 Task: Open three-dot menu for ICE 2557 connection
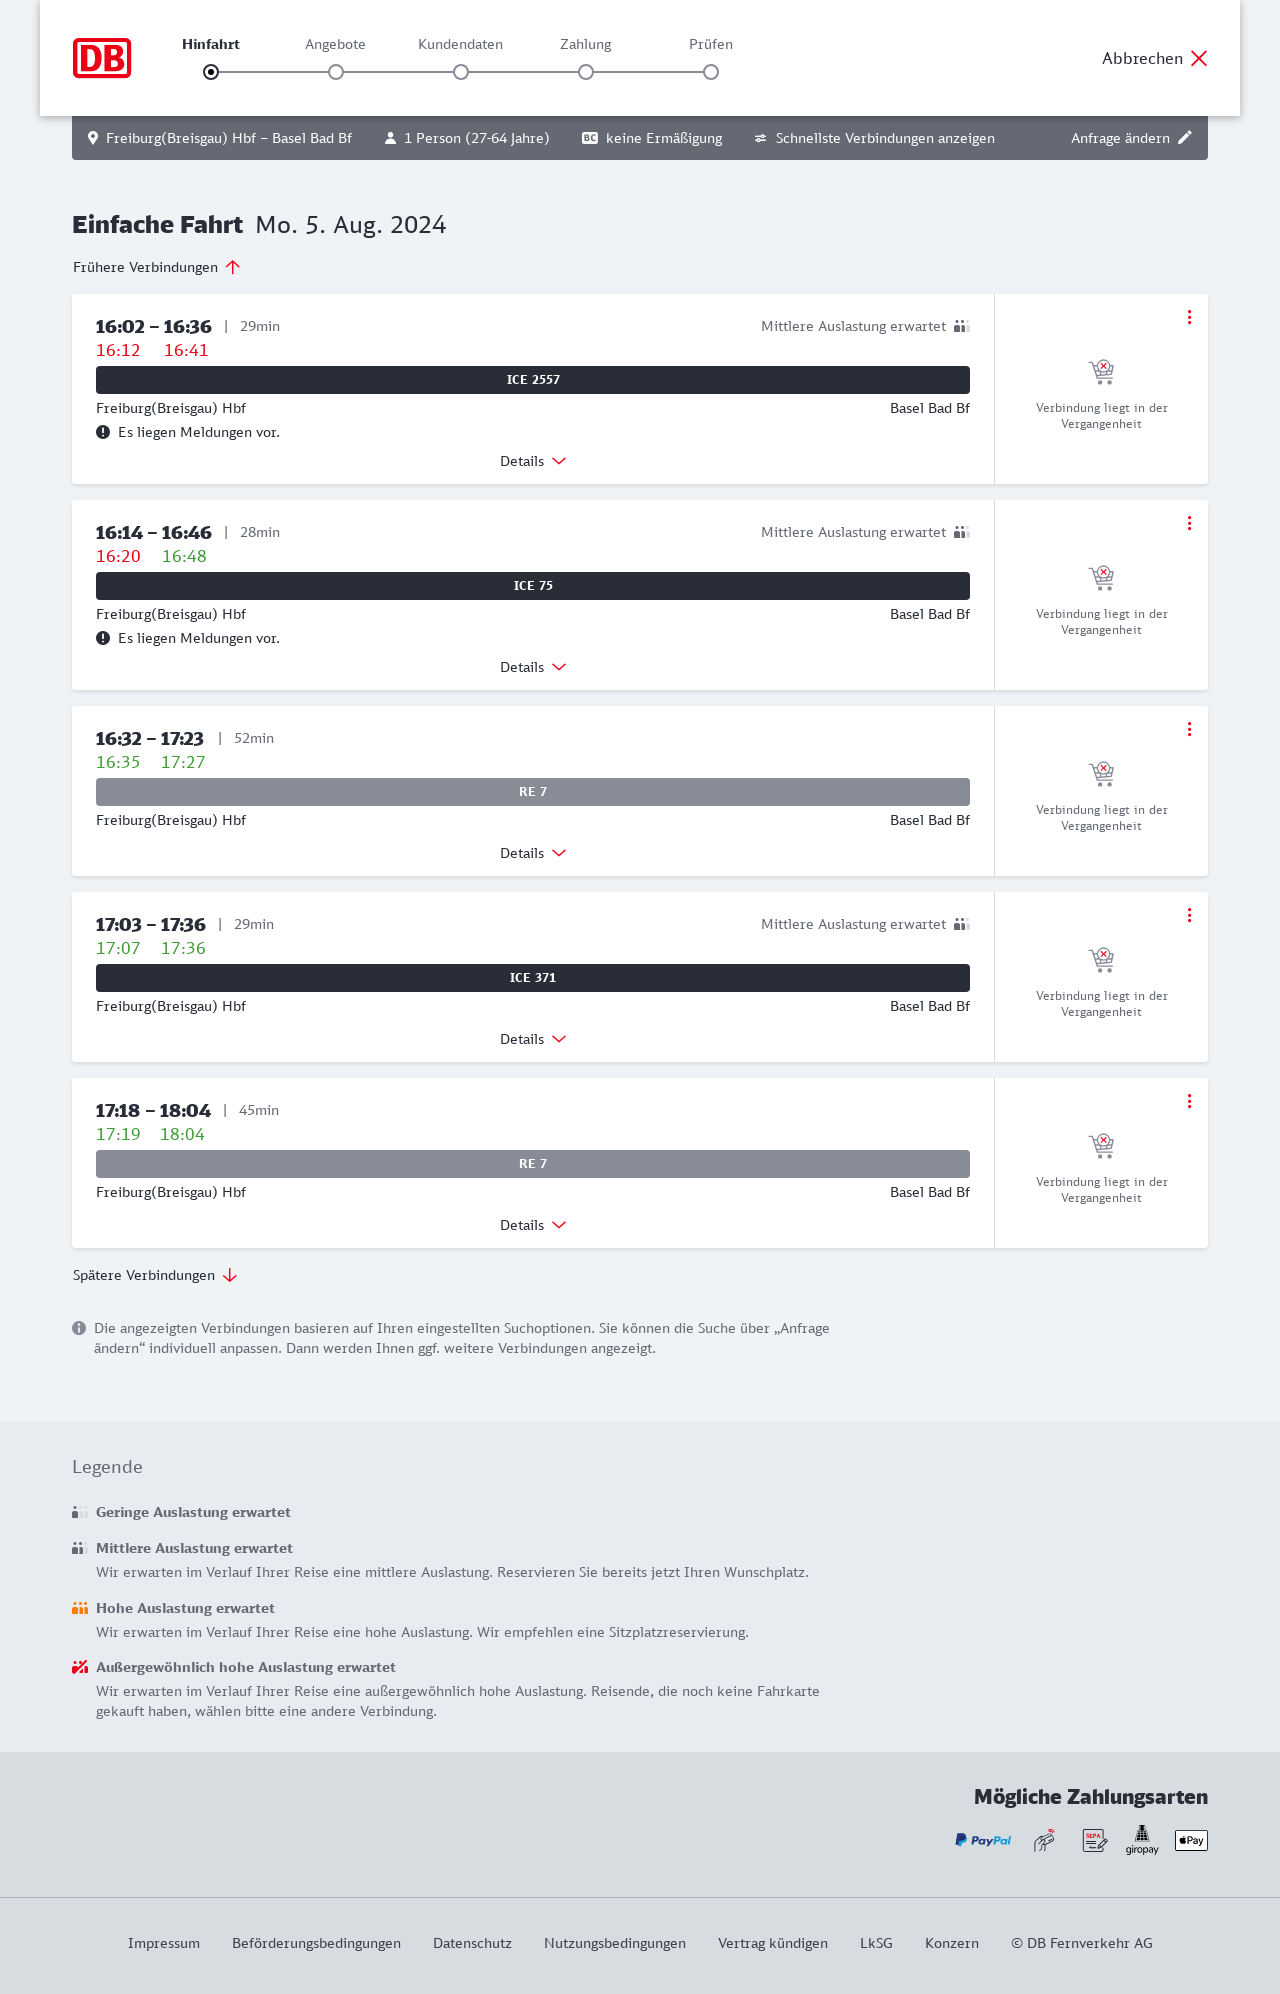point(1189,317)
